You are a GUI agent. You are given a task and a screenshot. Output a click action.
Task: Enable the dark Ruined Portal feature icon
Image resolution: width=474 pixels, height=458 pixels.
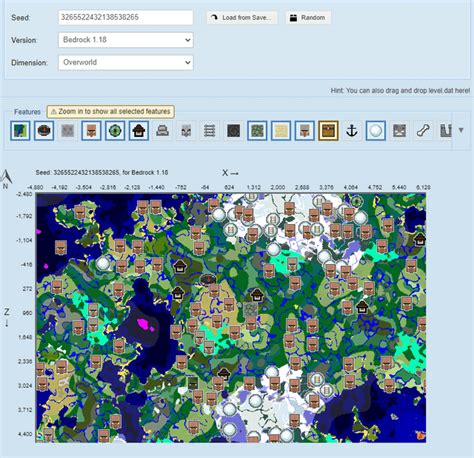coord(233,130)
